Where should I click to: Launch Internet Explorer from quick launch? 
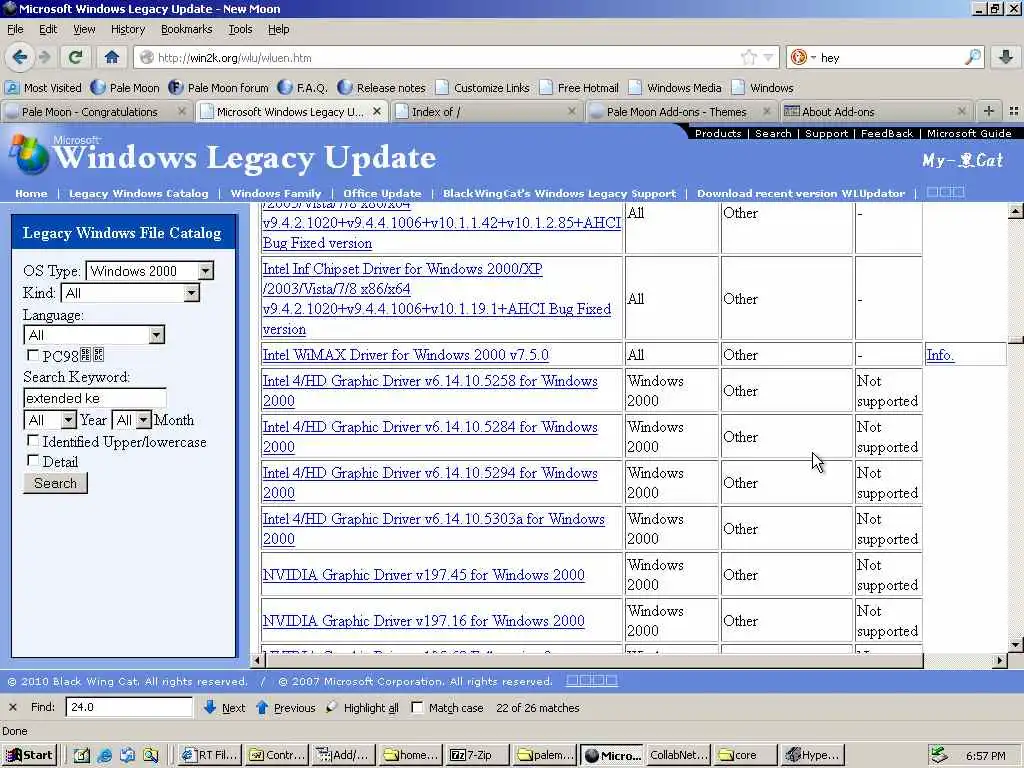104,755
